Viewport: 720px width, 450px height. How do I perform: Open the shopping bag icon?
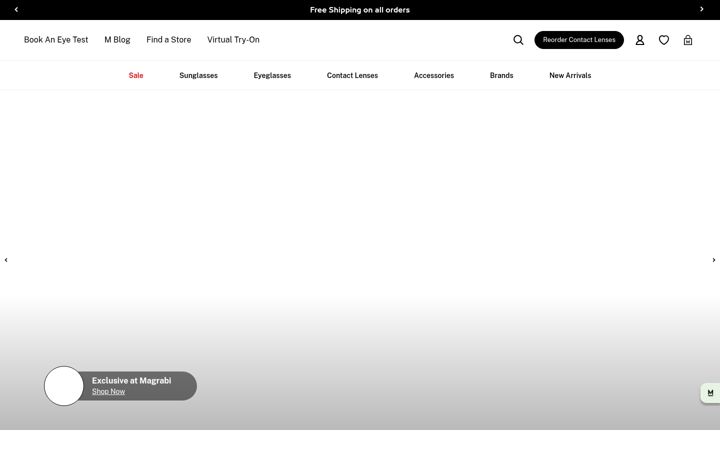tap(688, 40)
